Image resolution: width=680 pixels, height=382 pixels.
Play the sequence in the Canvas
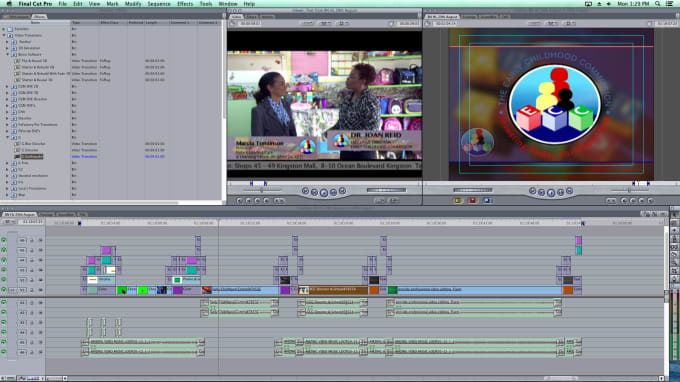(551, 193)
